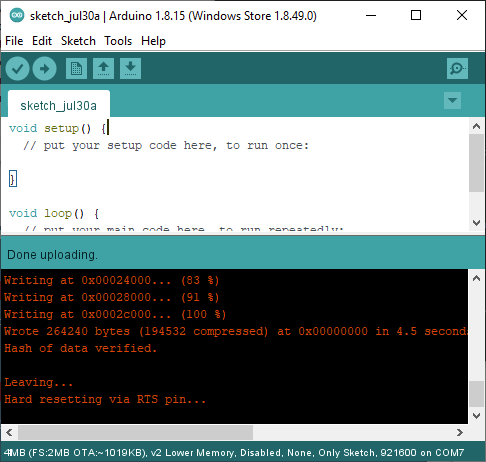Click the console vertical scrollbar thumb
Screen dimensions: 486x462
click(x=476, y=394)
